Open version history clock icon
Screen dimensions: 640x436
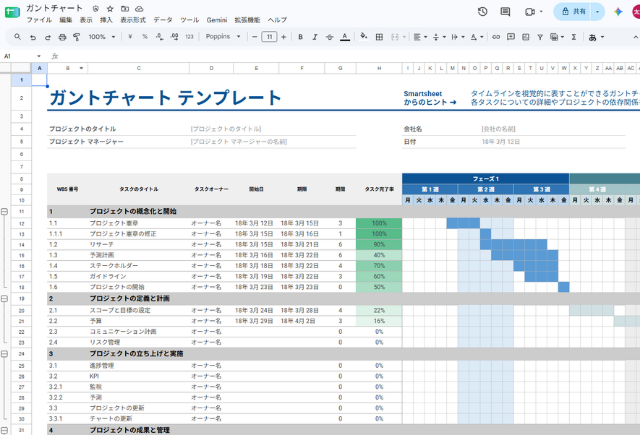point(482,11)
